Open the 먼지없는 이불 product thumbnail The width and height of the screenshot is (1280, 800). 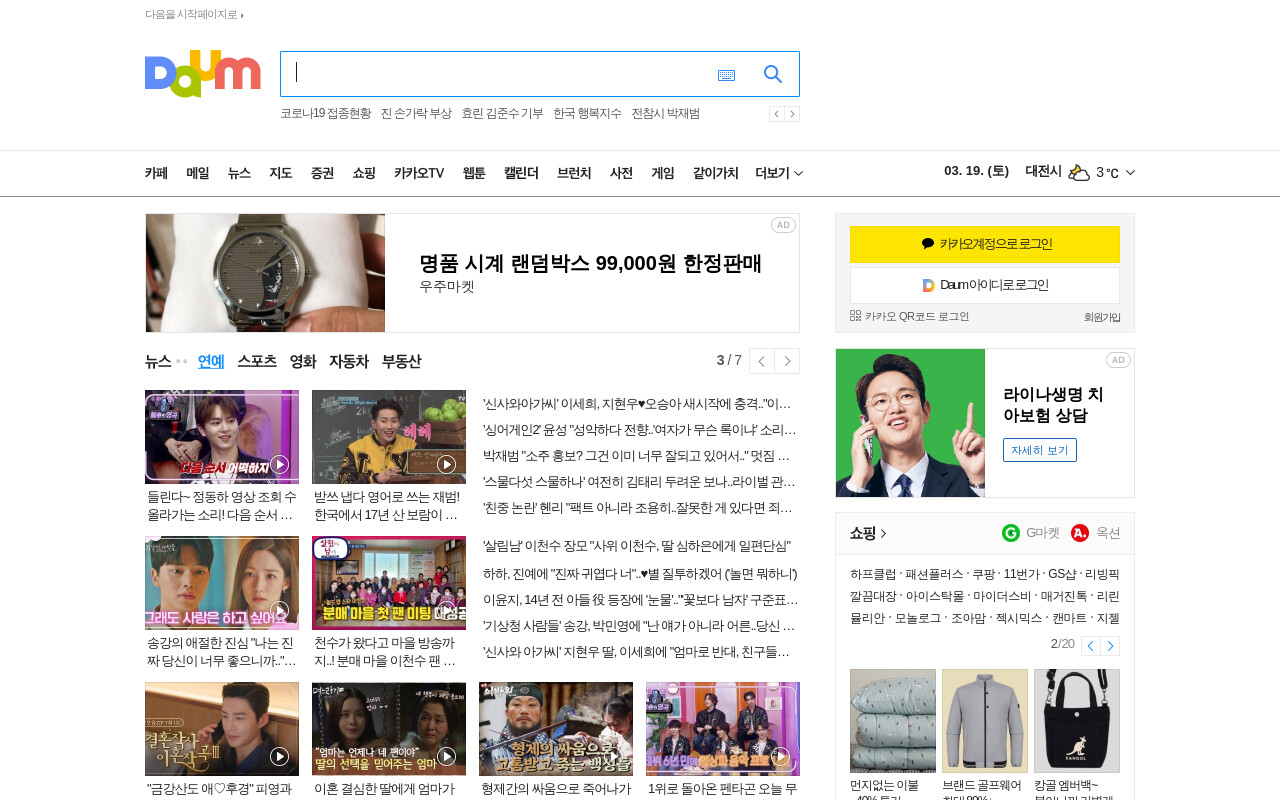893,721
